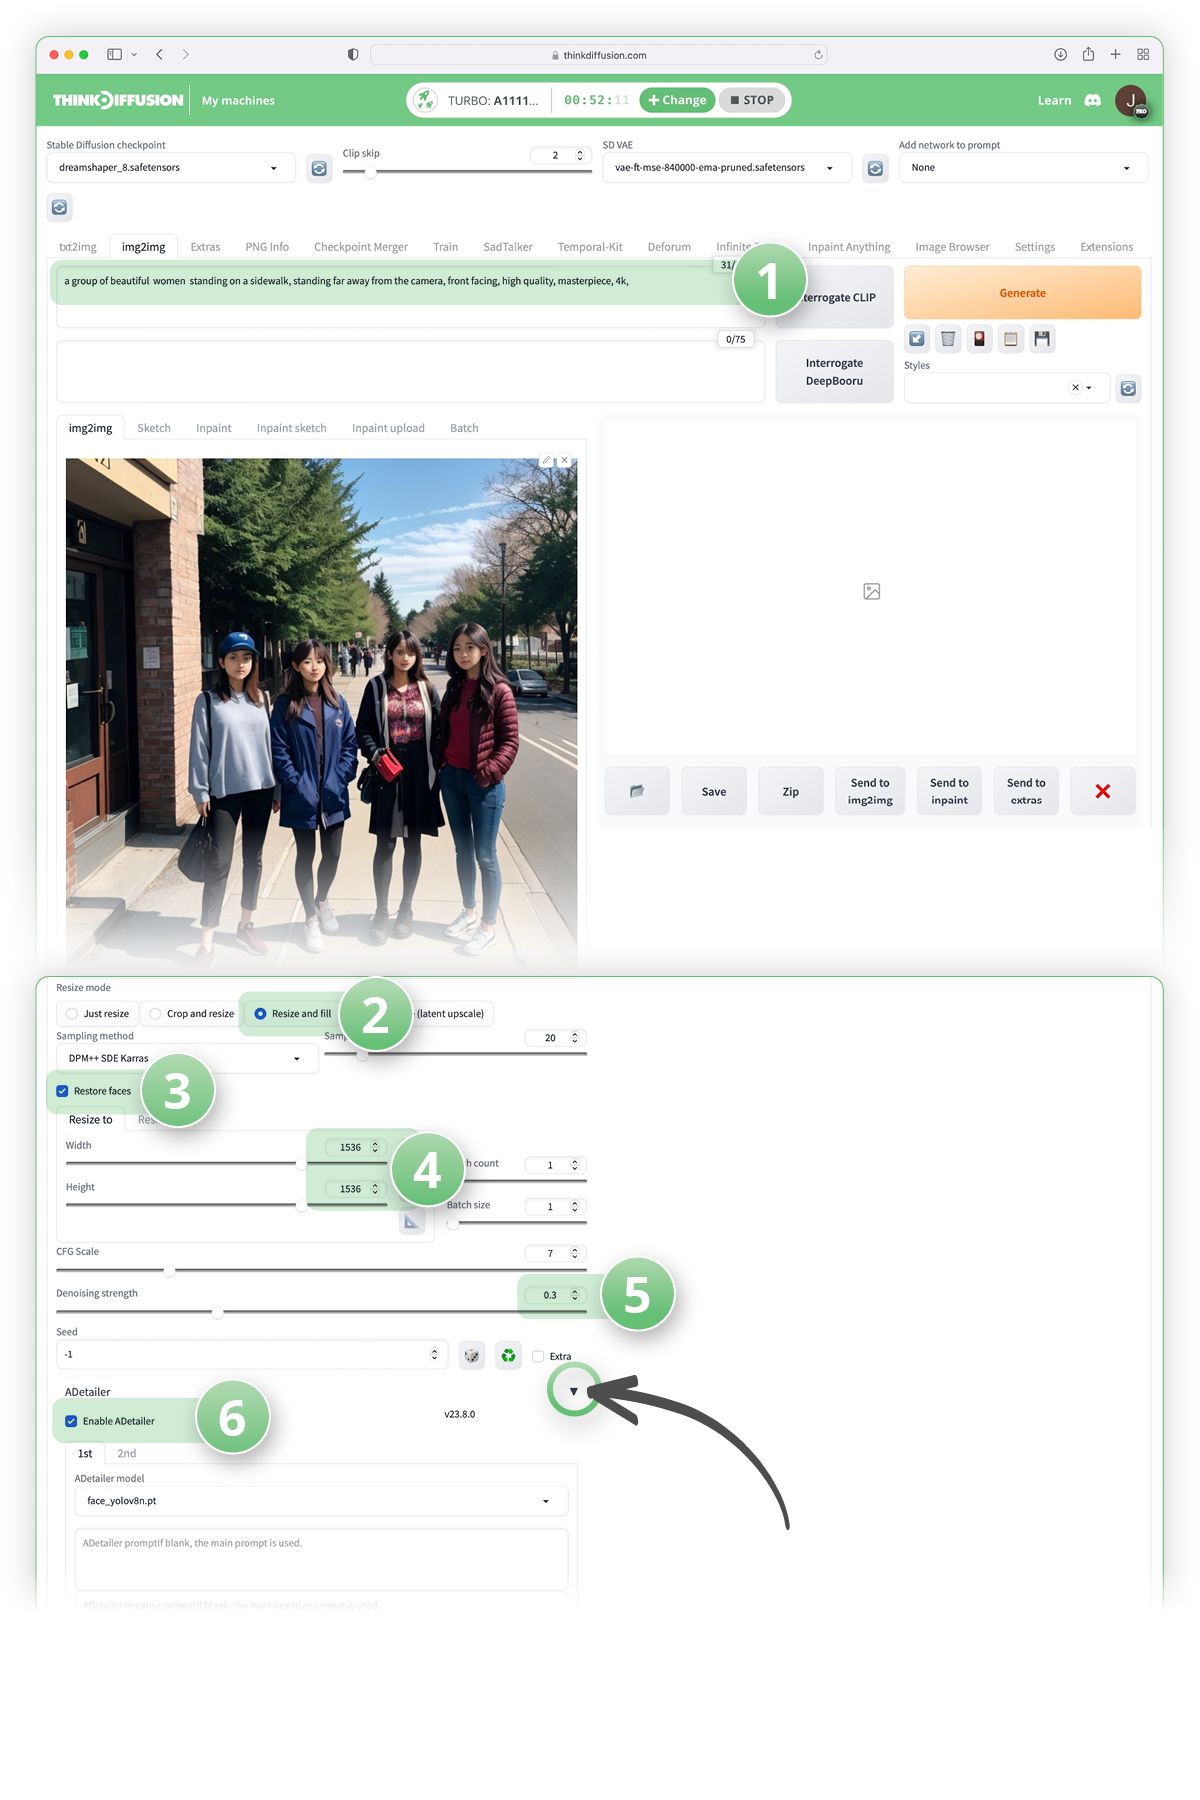Open the Batch sub-tab
Image resolution: width=1200 pixels, height=1800 pixels.
click(x=464, y=428)
